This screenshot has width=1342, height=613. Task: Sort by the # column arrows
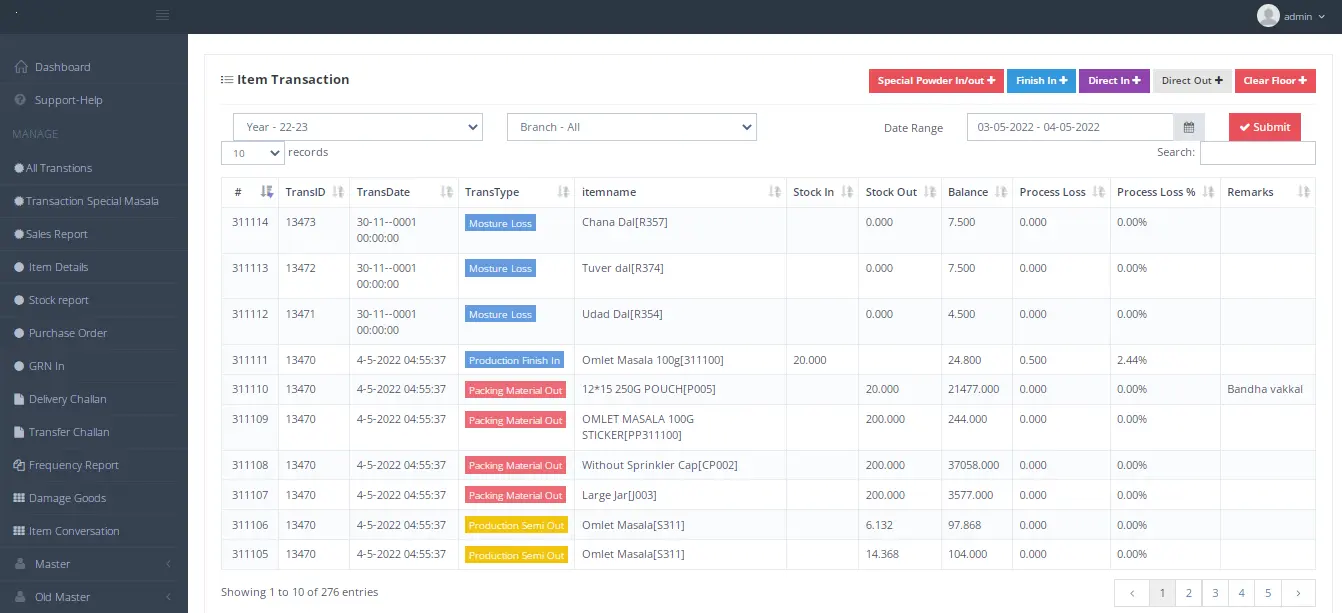click(266, 192)
